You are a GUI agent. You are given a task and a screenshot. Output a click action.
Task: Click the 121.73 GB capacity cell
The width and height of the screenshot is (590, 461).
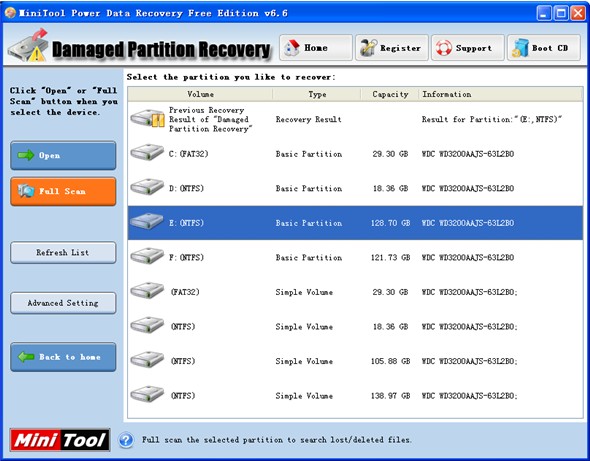[x=390, y=257]
